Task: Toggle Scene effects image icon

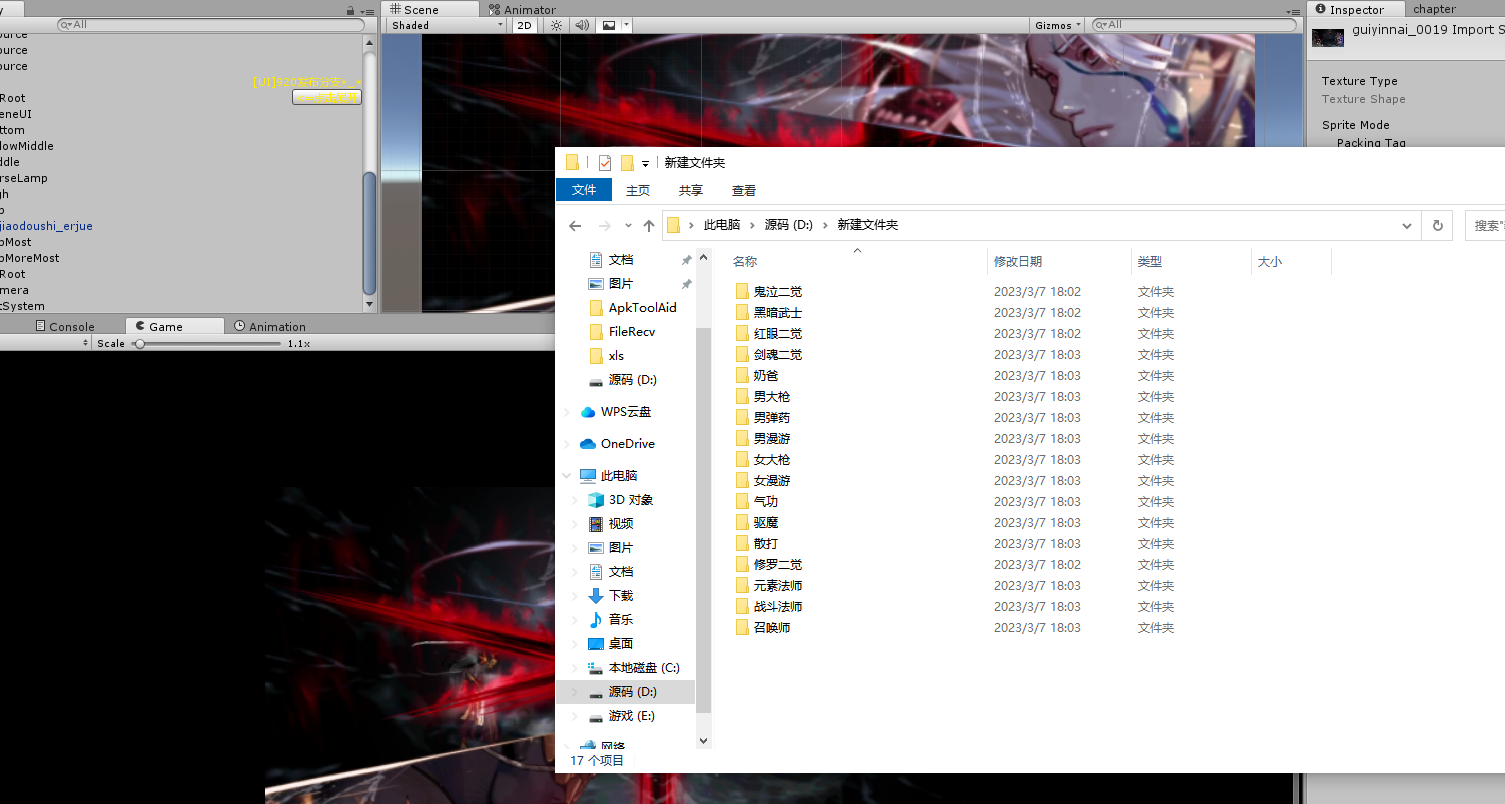Action: point(607,26)
